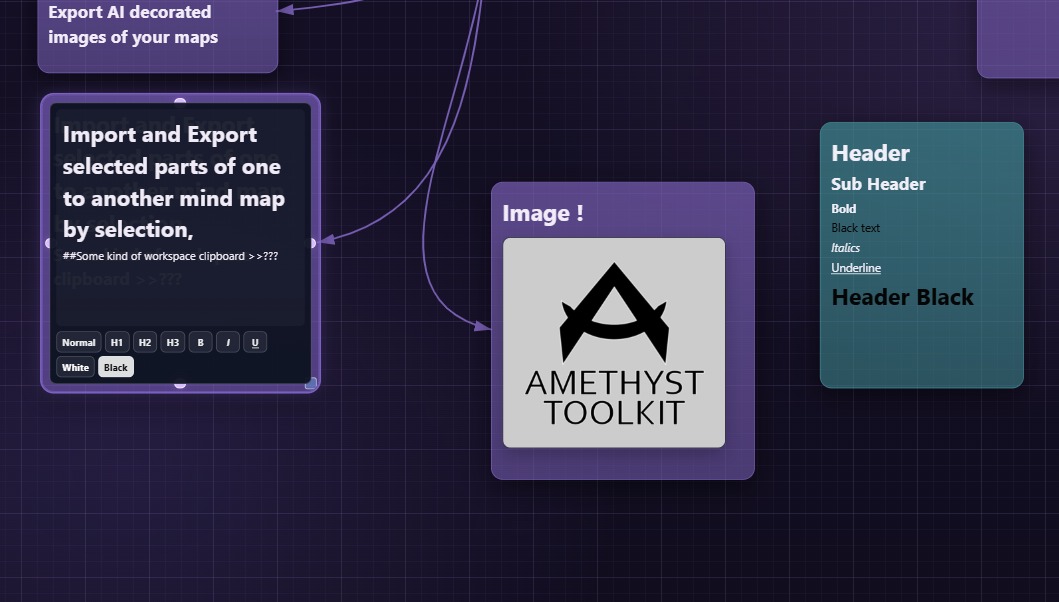The width and height of the screenshot is (1059, 602).
Task: Toggle italic formatting button
Action: pos(228,343)
